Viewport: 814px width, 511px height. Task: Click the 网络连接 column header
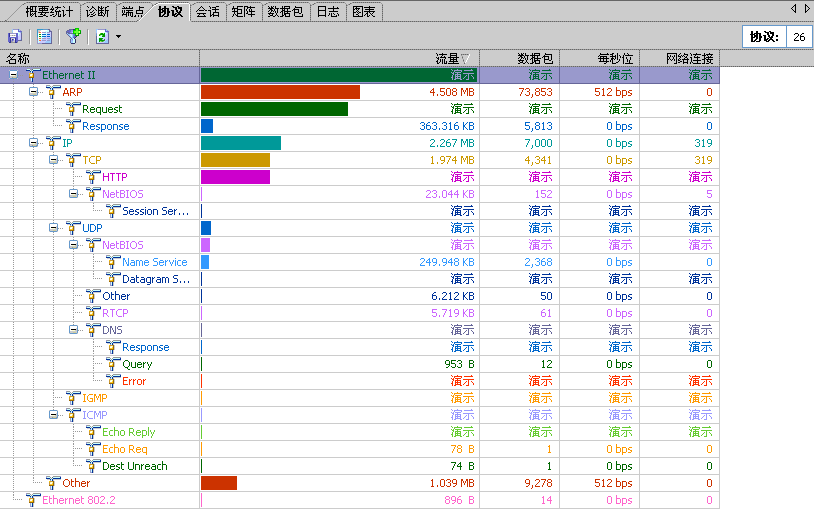[679, 58]
